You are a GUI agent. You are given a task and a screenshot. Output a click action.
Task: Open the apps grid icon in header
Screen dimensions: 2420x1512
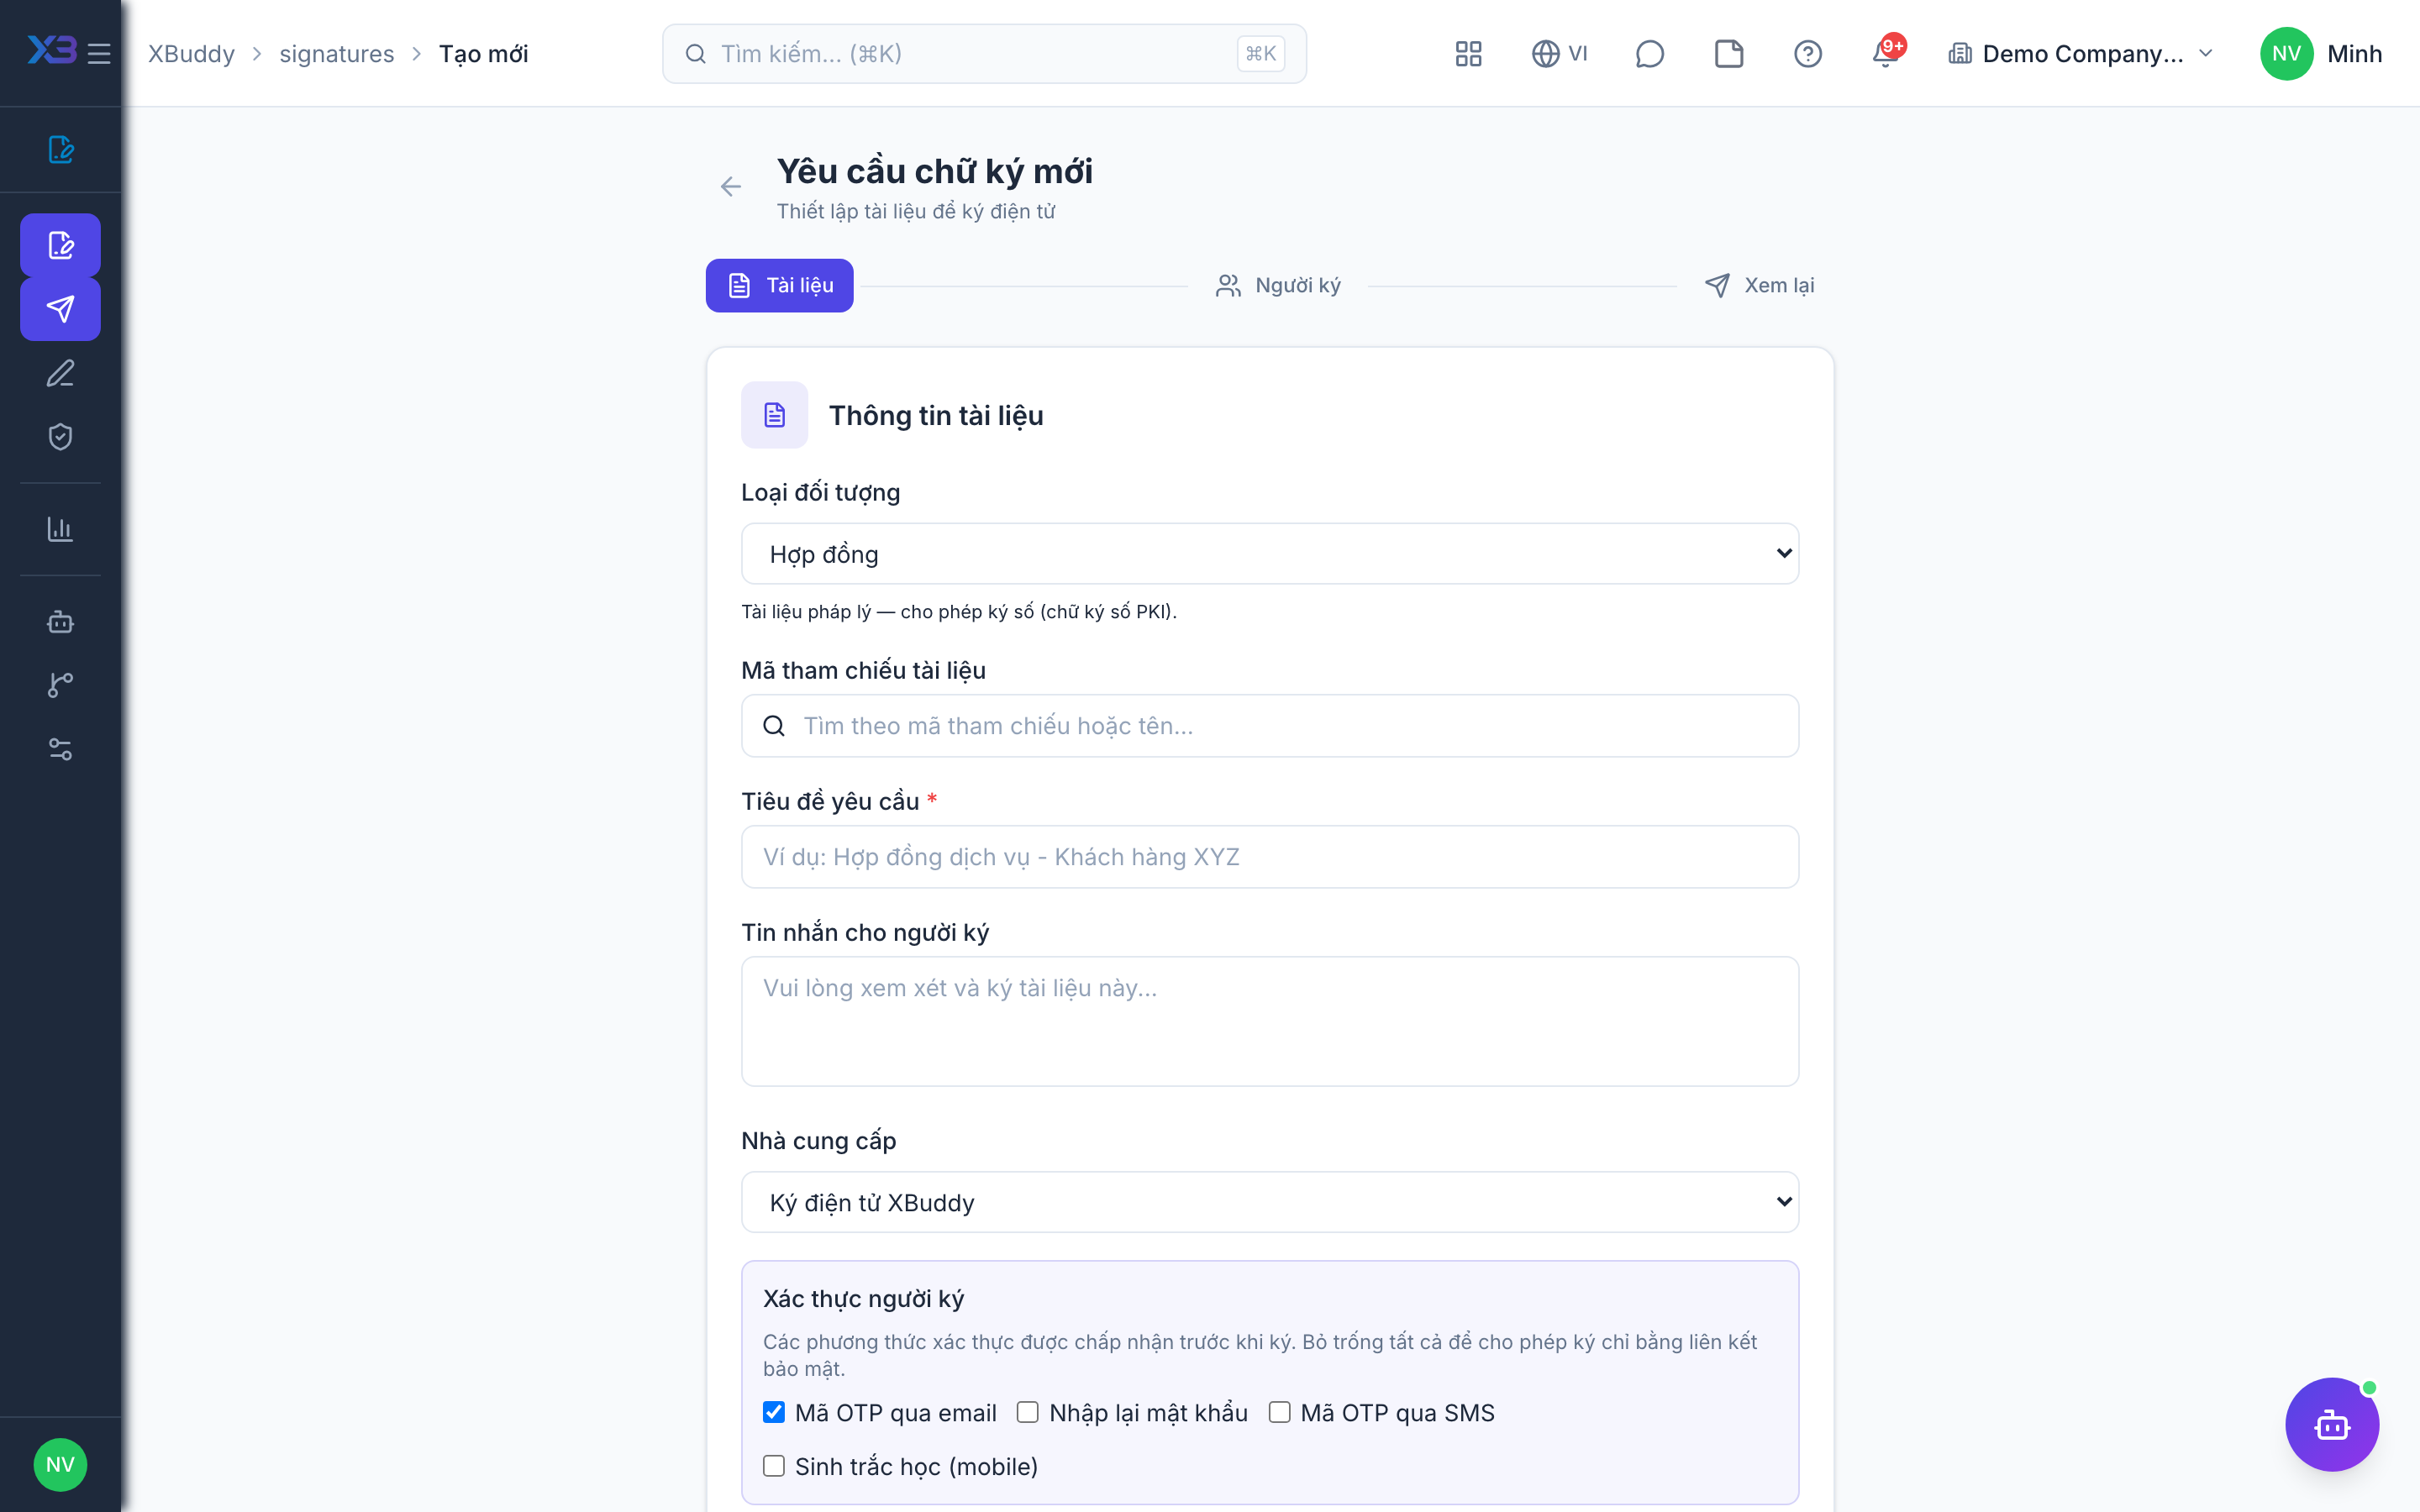pos(1468,54)
